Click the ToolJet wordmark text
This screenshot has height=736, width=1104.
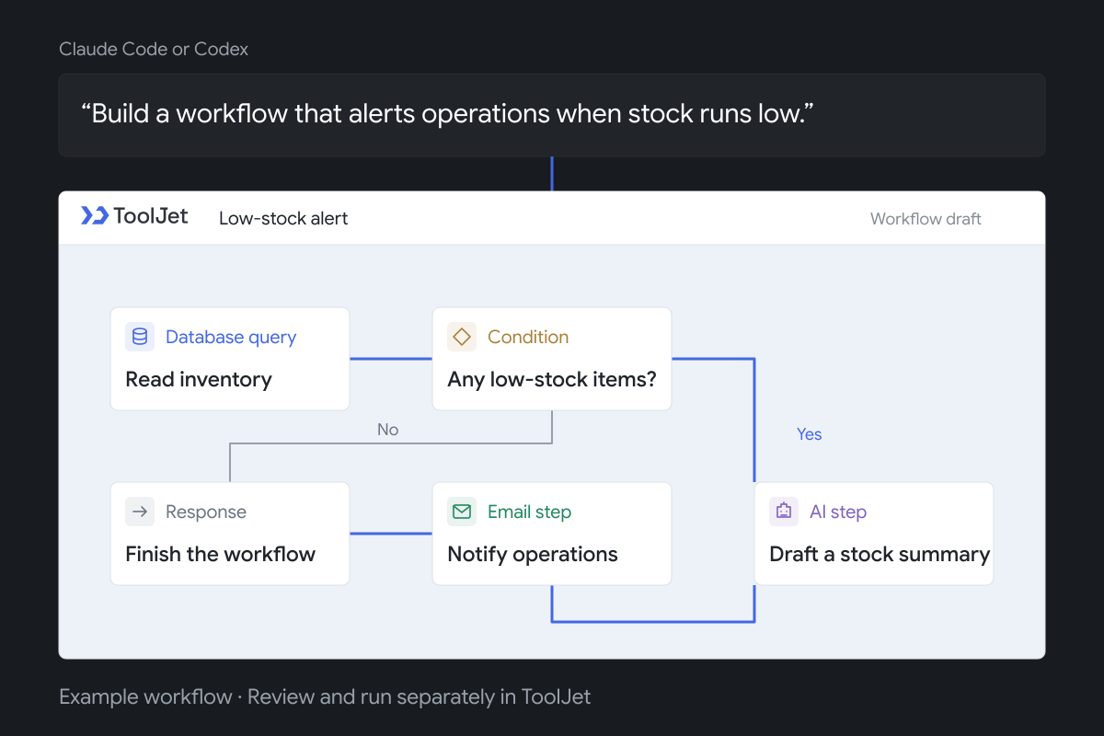[151, 216]
